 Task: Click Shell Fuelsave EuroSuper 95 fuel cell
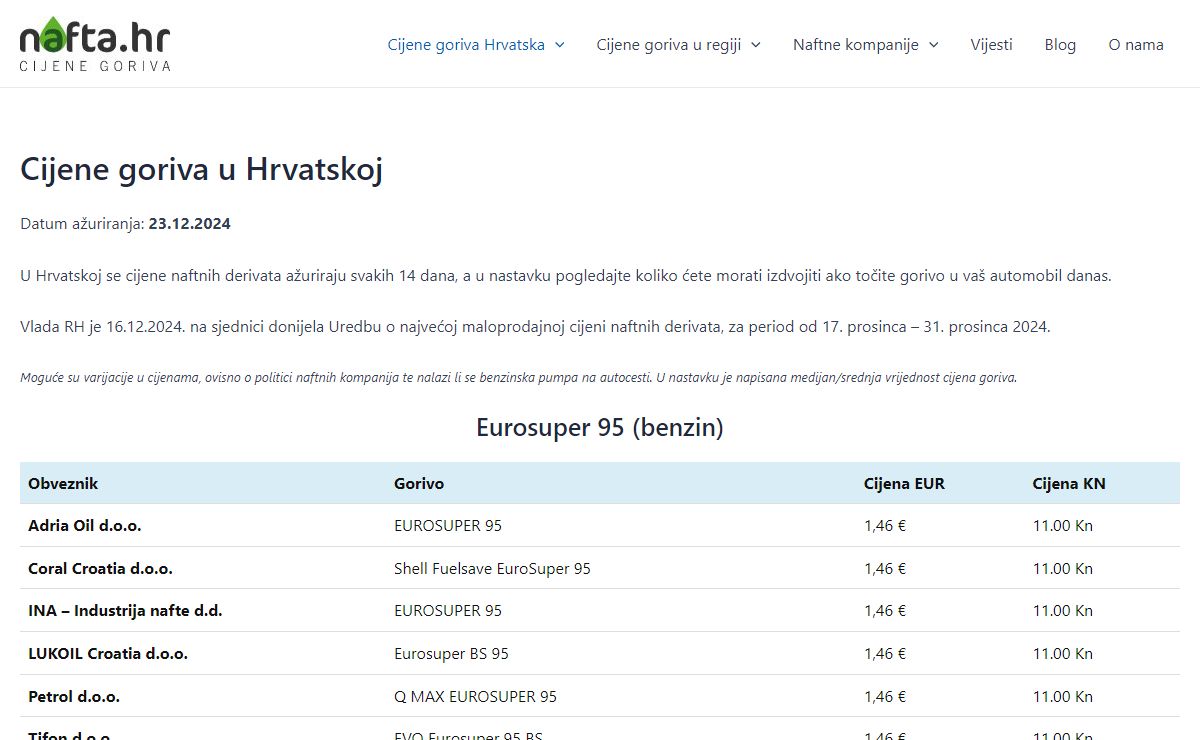click(492, 569)
